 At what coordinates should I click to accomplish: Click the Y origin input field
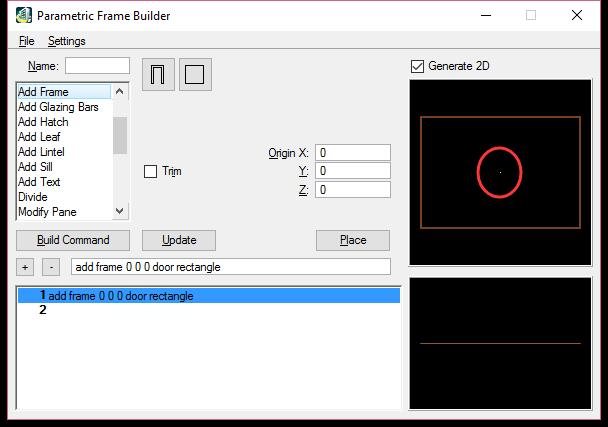[353, 171]
